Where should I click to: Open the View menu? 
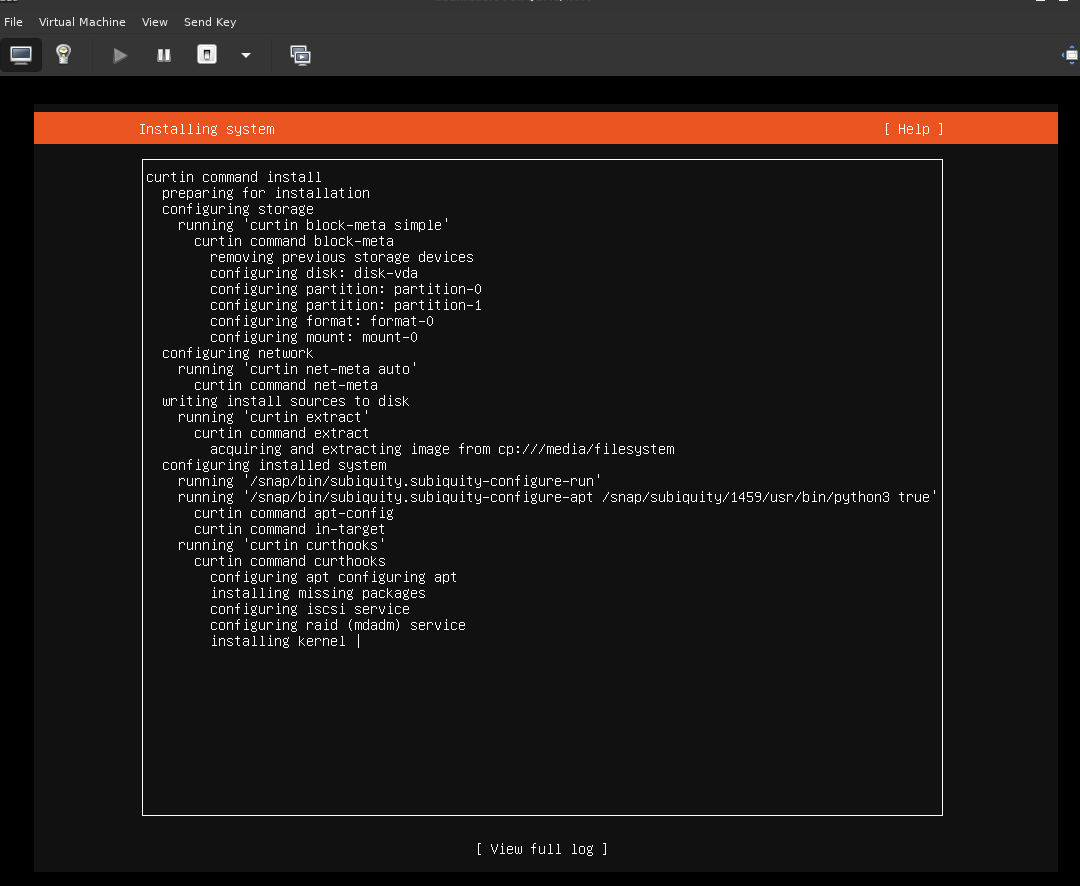click(x=155, y=21)
